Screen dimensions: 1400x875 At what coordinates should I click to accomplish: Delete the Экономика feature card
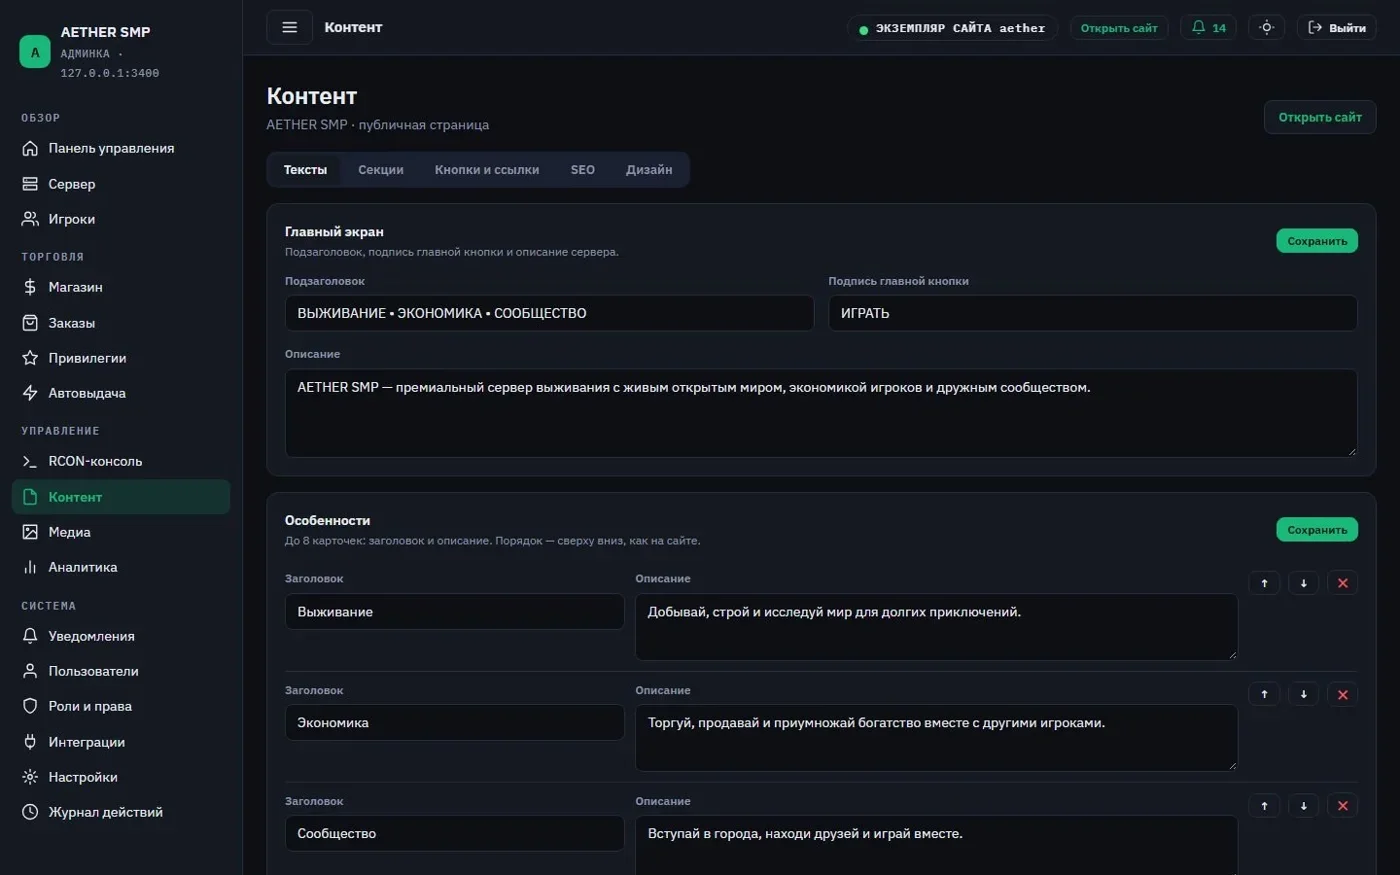pyautogui.click(x=1342, y=694)
